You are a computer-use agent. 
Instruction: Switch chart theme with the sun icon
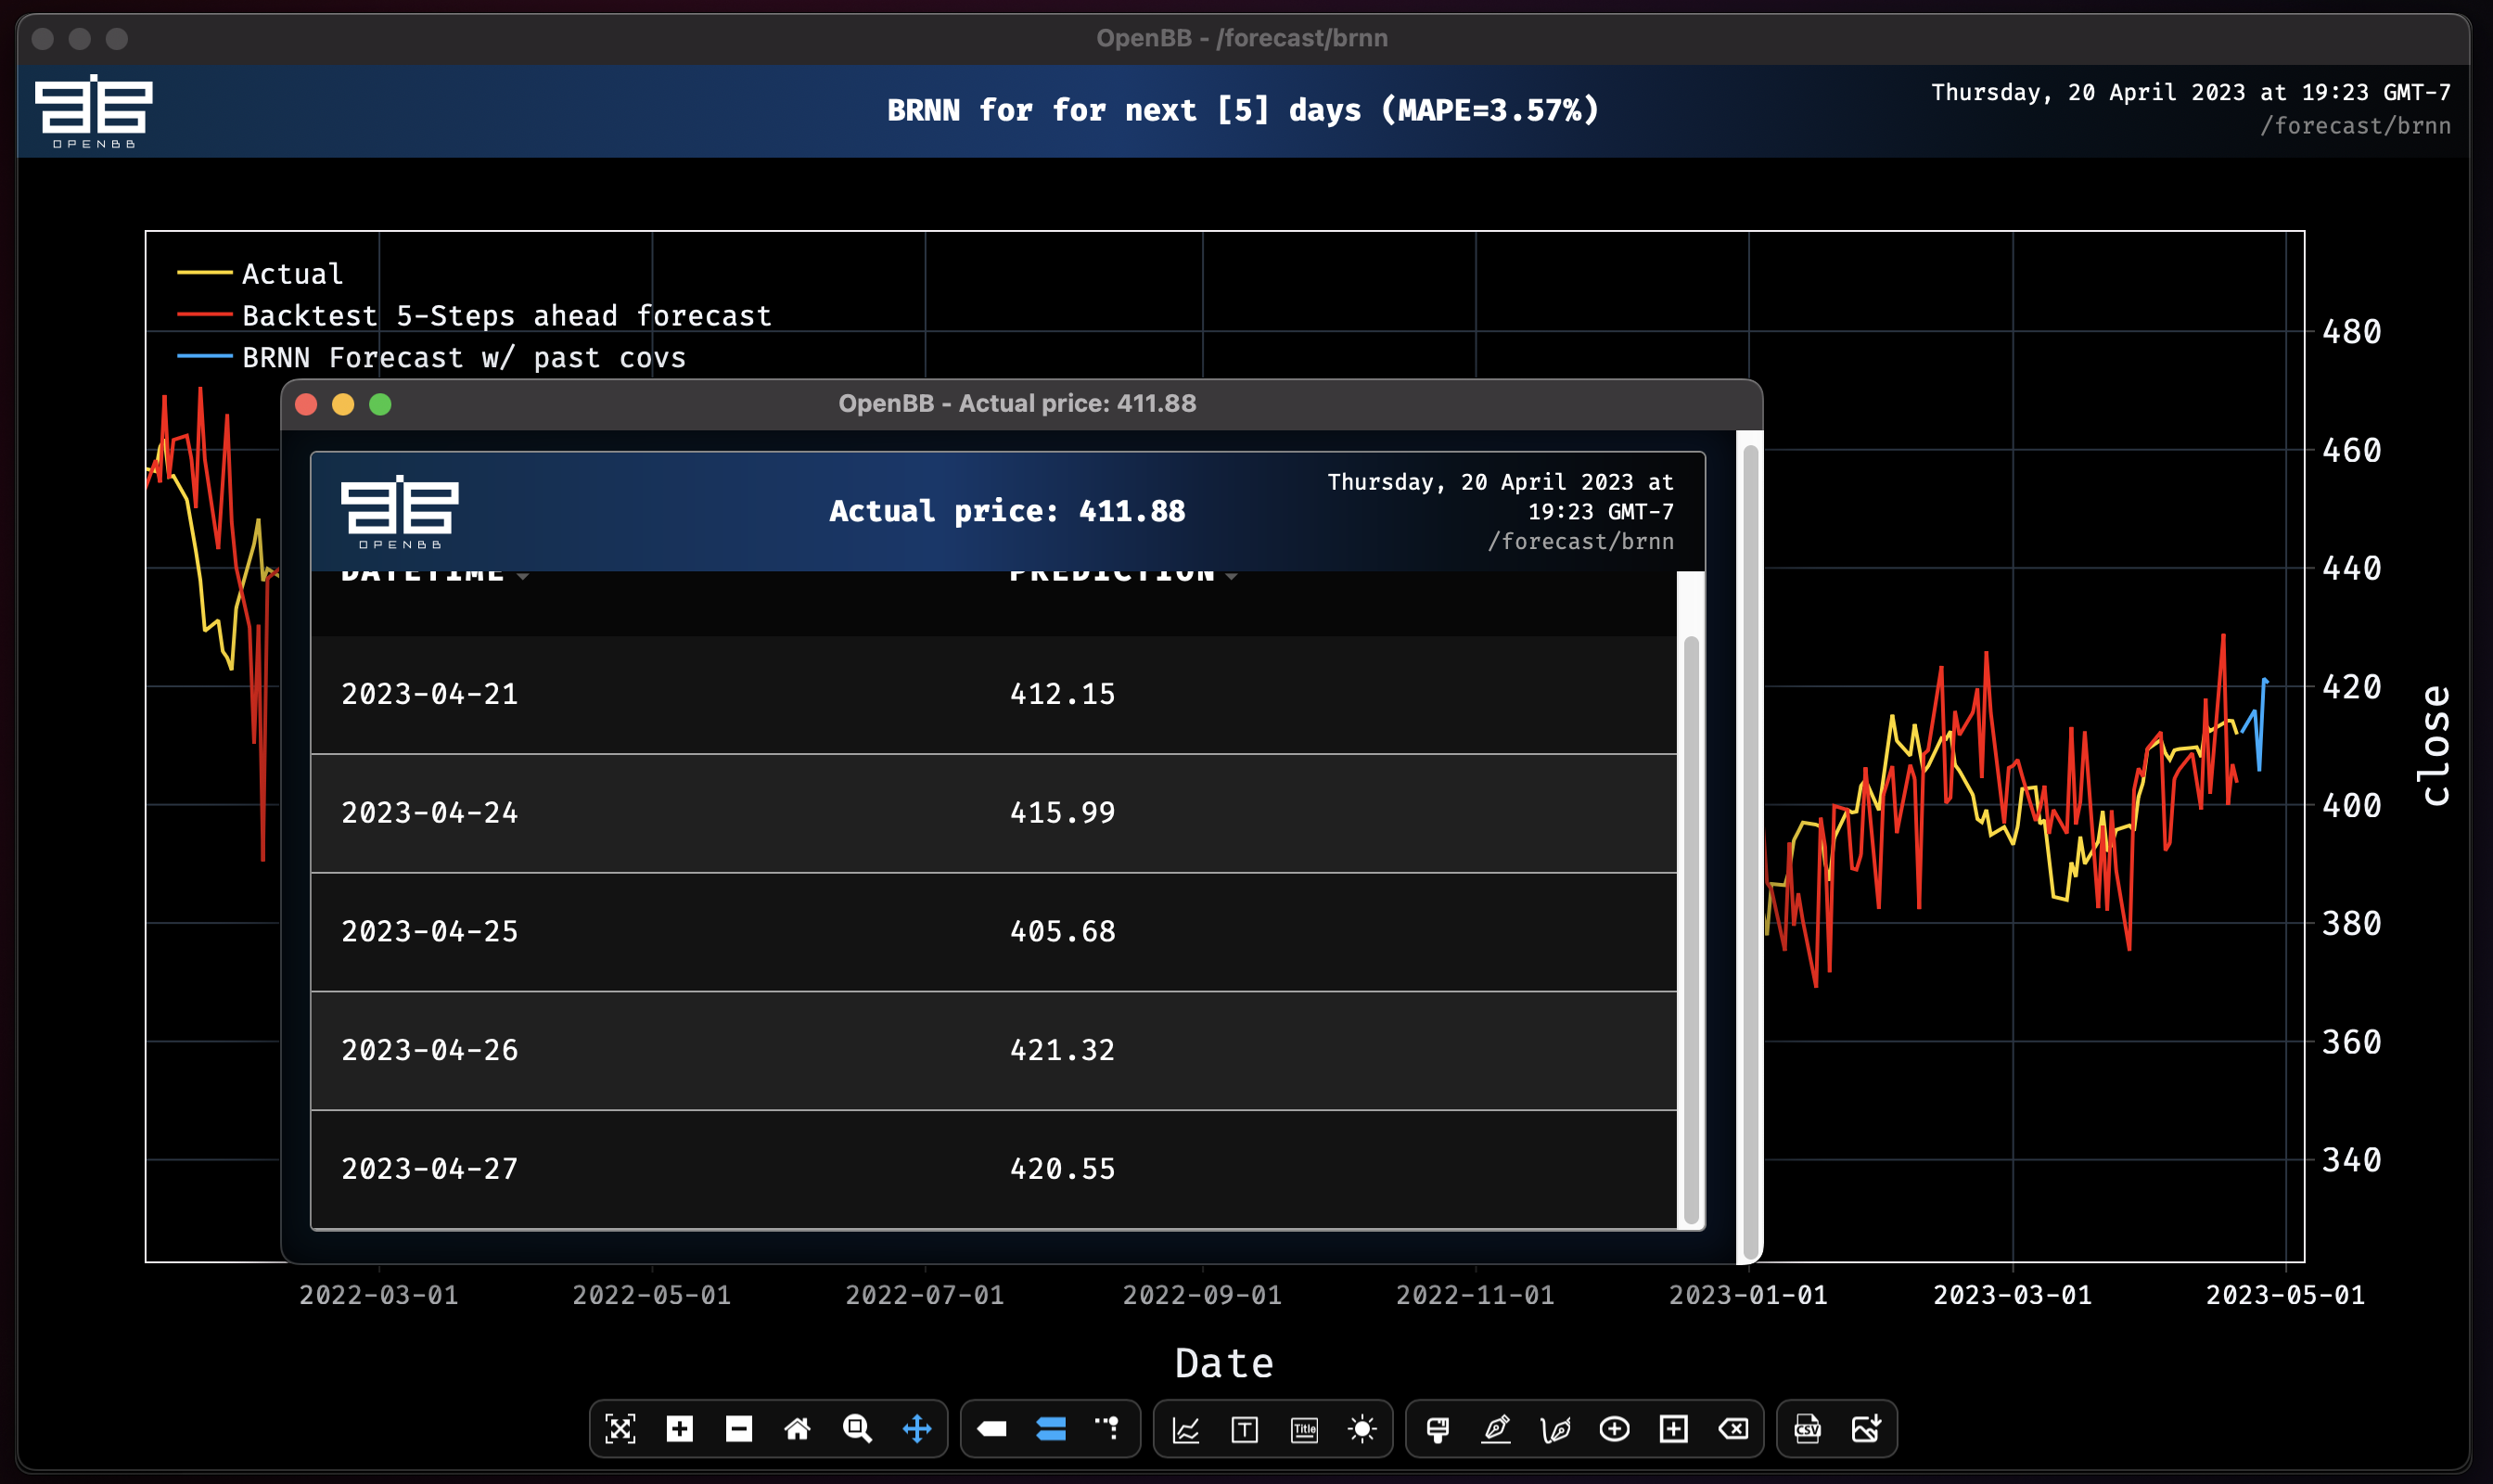[1362, 1429]
